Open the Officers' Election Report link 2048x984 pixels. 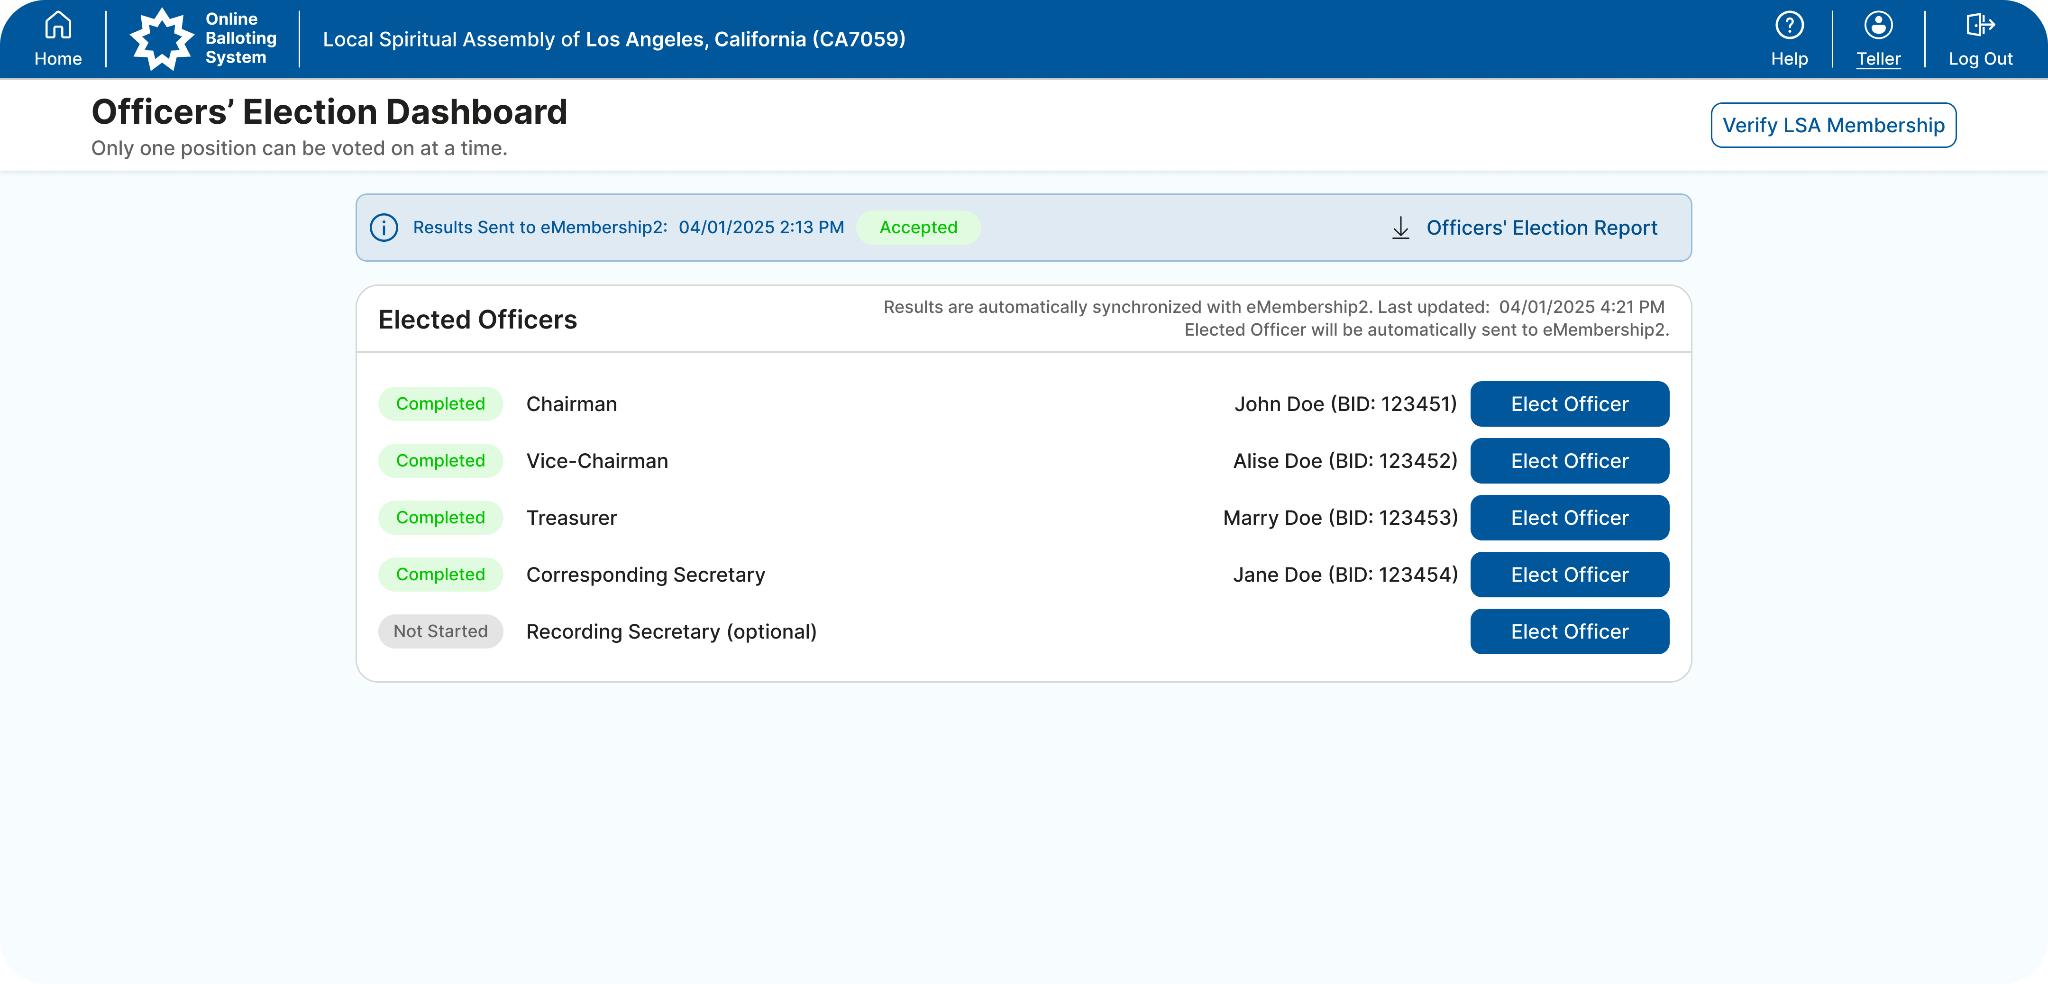coord(1541,228)
